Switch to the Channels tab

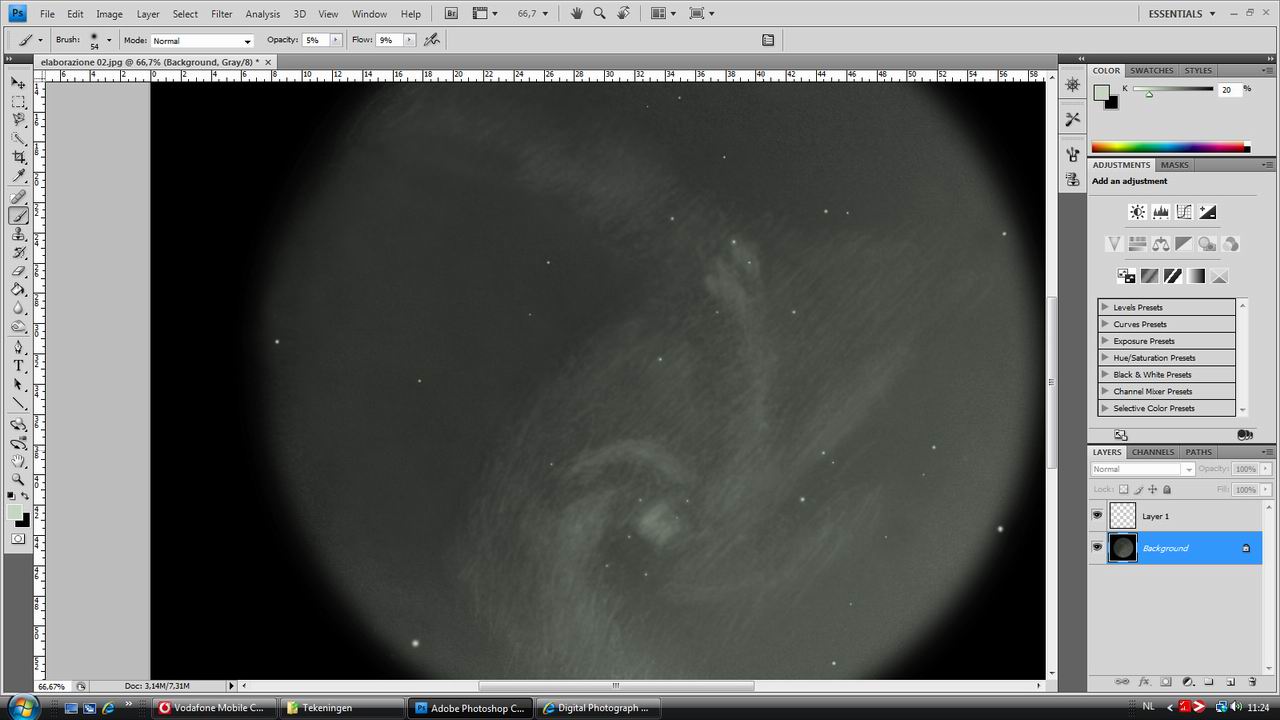click(x=1153, y=452)
